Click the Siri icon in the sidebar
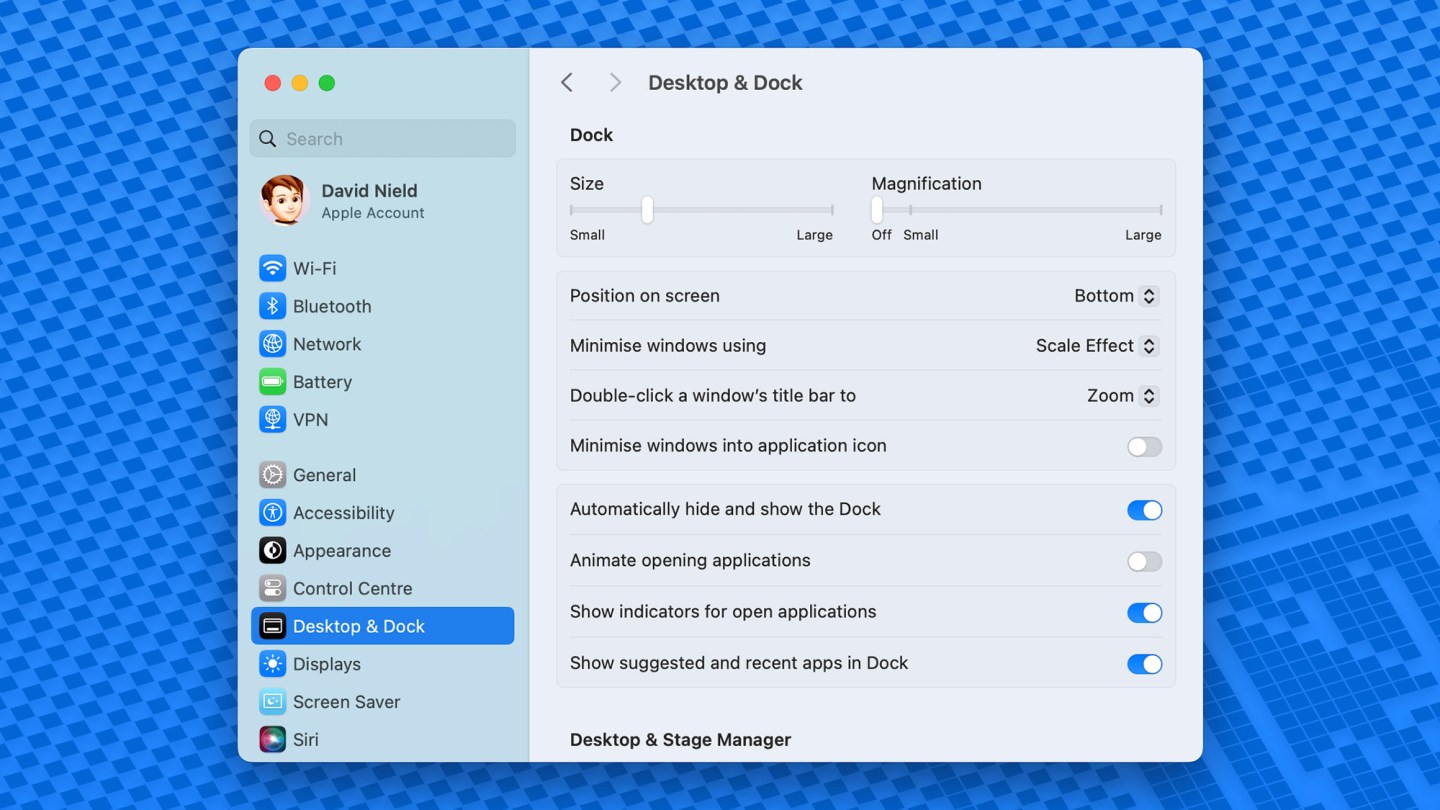This screenshot has width=1440, height=810. [x=272, y=739]
